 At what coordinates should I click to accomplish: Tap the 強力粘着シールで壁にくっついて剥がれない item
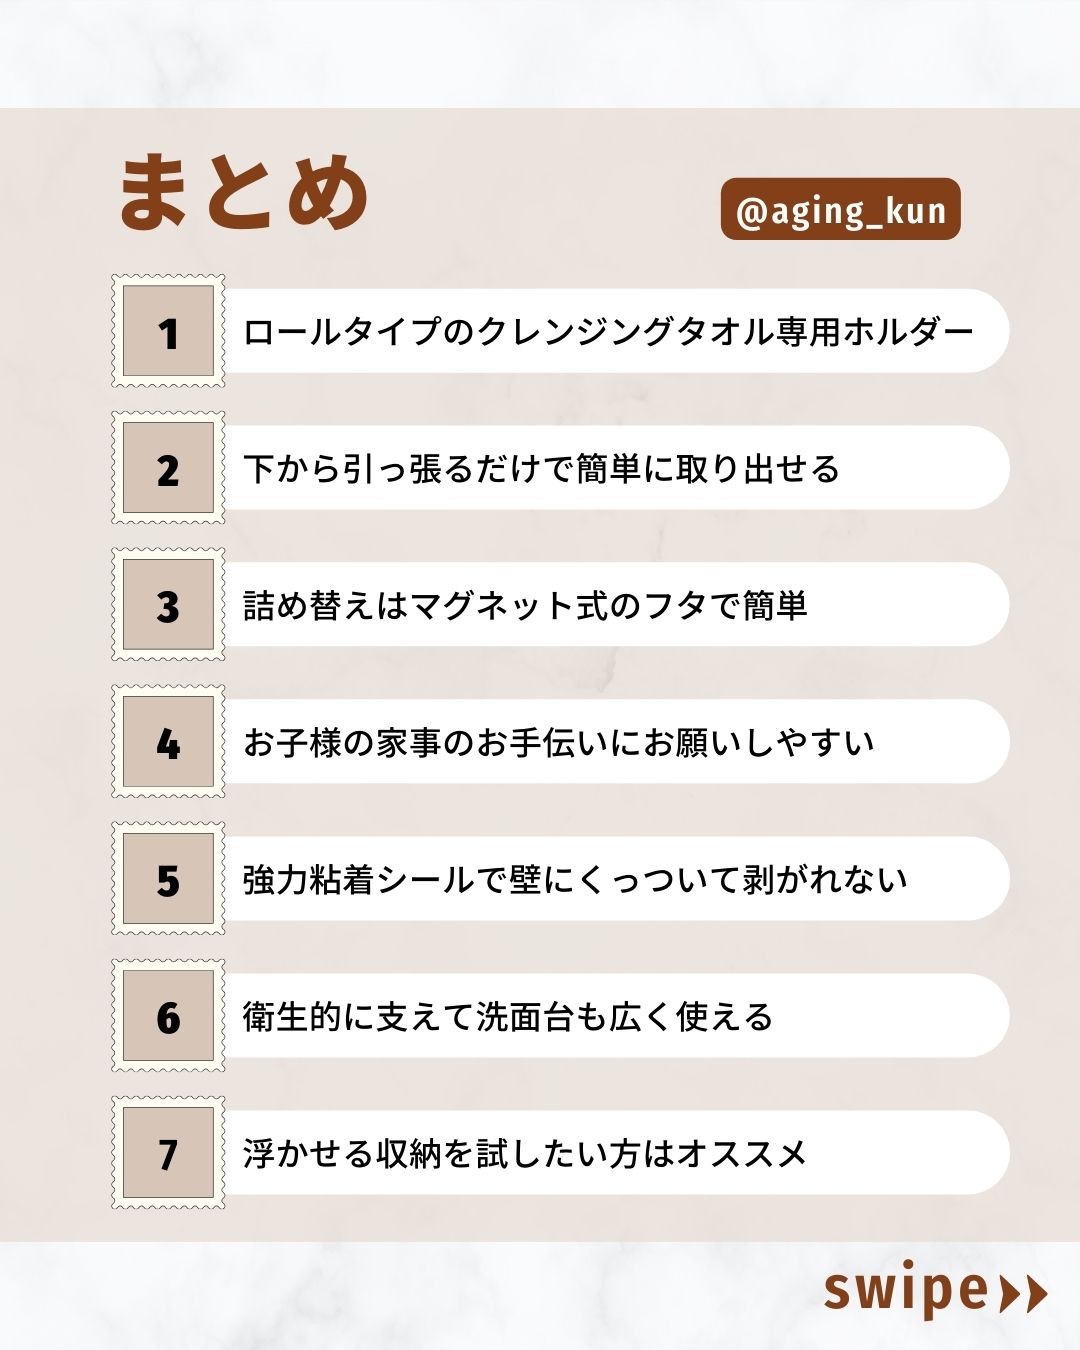(x=610, y=879)
